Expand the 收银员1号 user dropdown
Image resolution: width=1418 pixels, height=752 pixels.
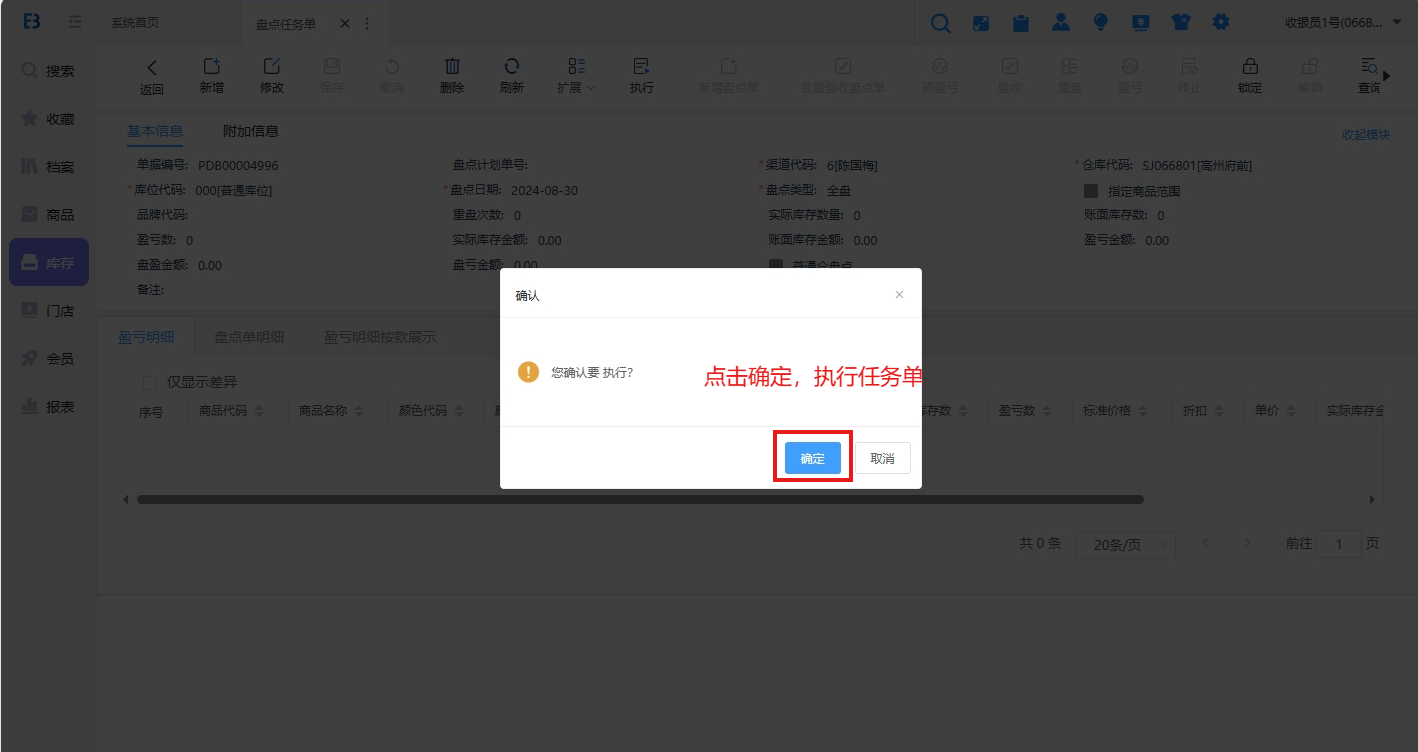(x=1343, y=22)
